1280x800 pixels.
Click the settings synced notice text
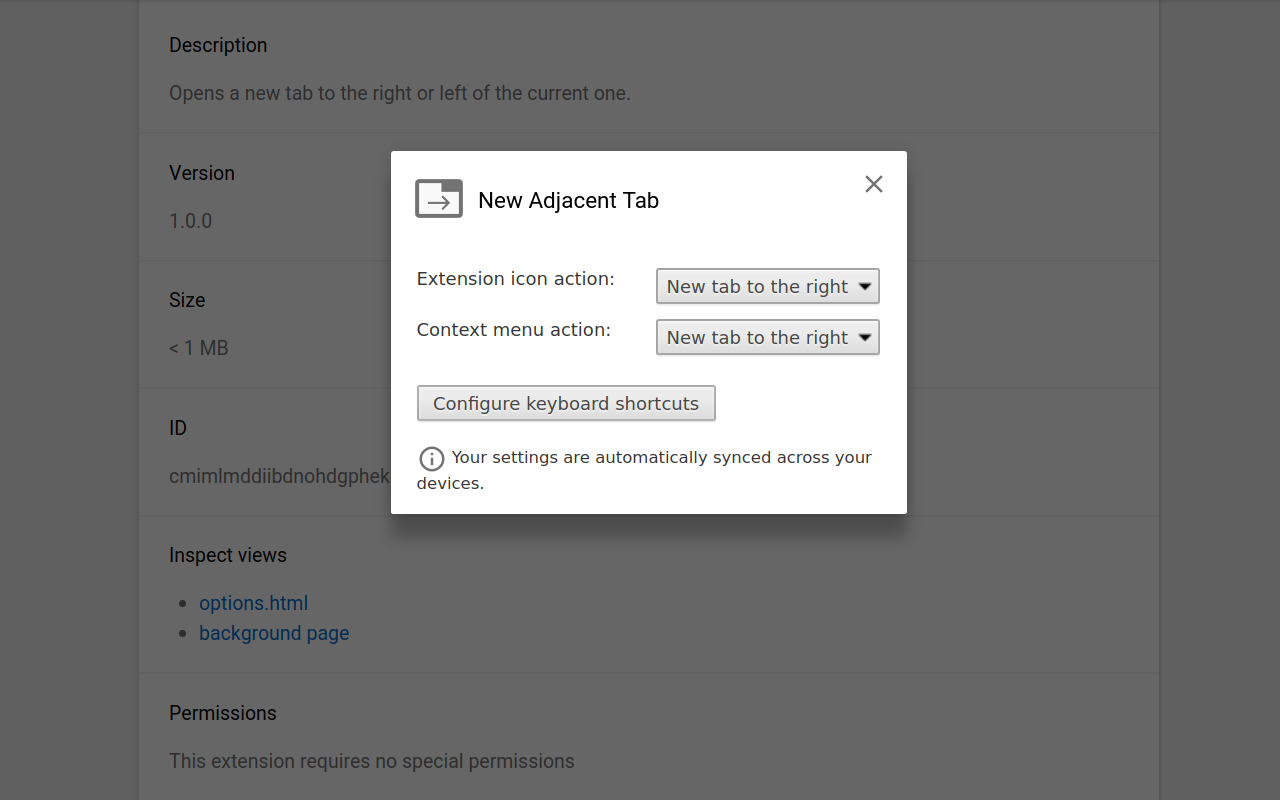(x=661, y=458)
